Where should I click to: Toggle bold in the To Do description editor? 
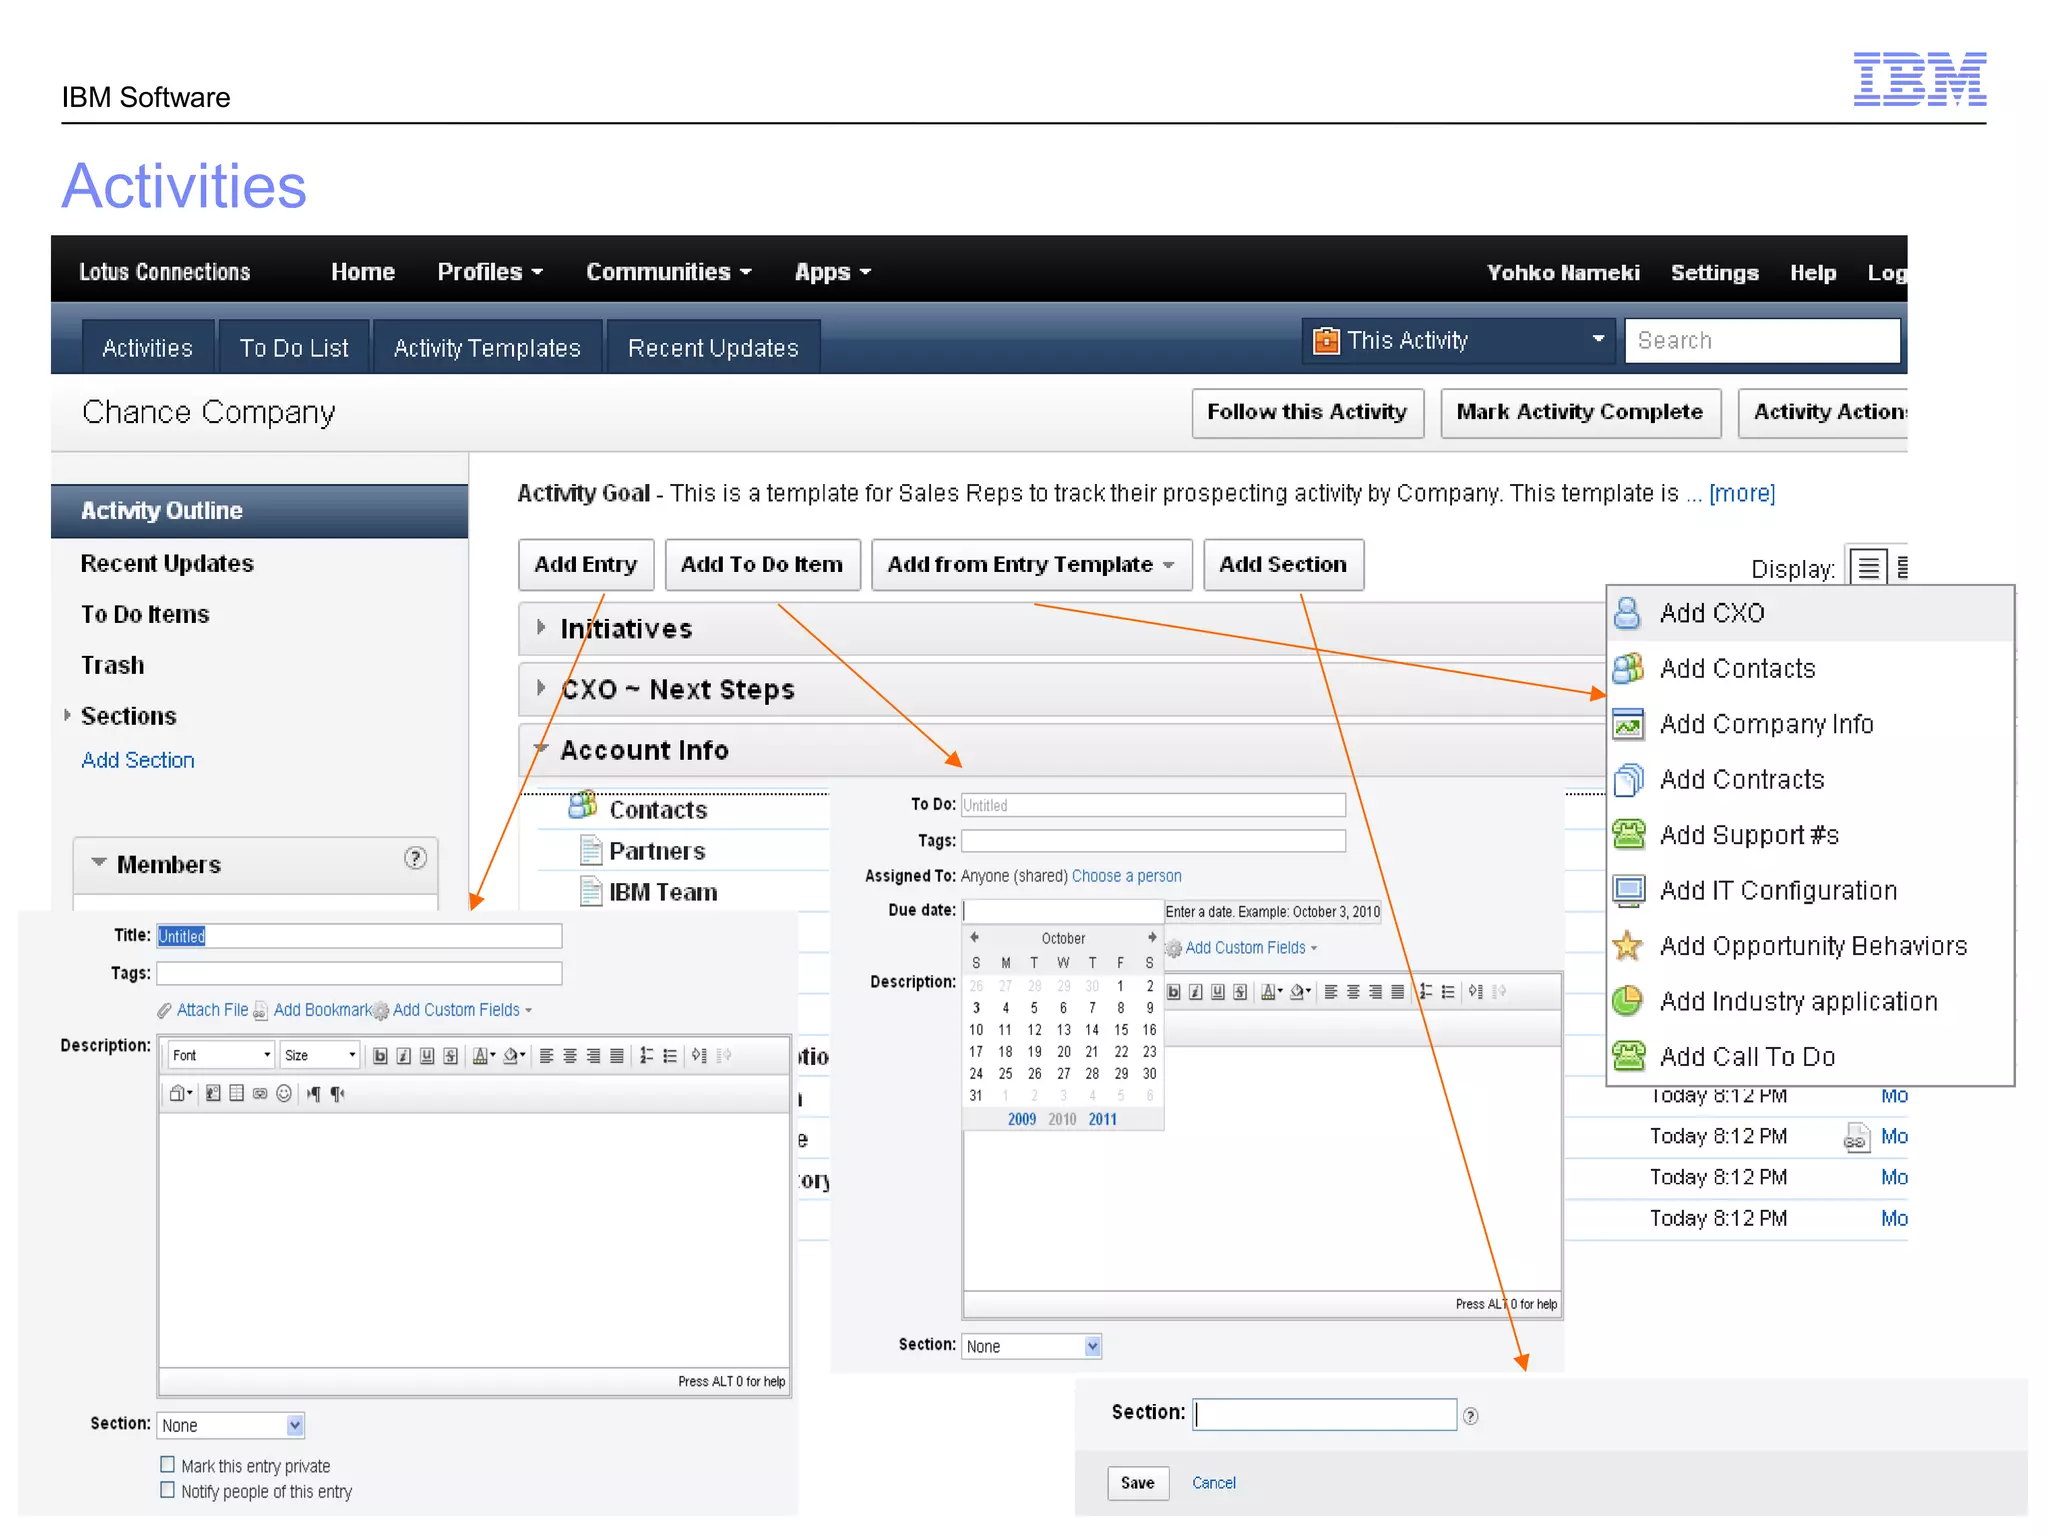pyautogui.click(x=1173, y=992)
